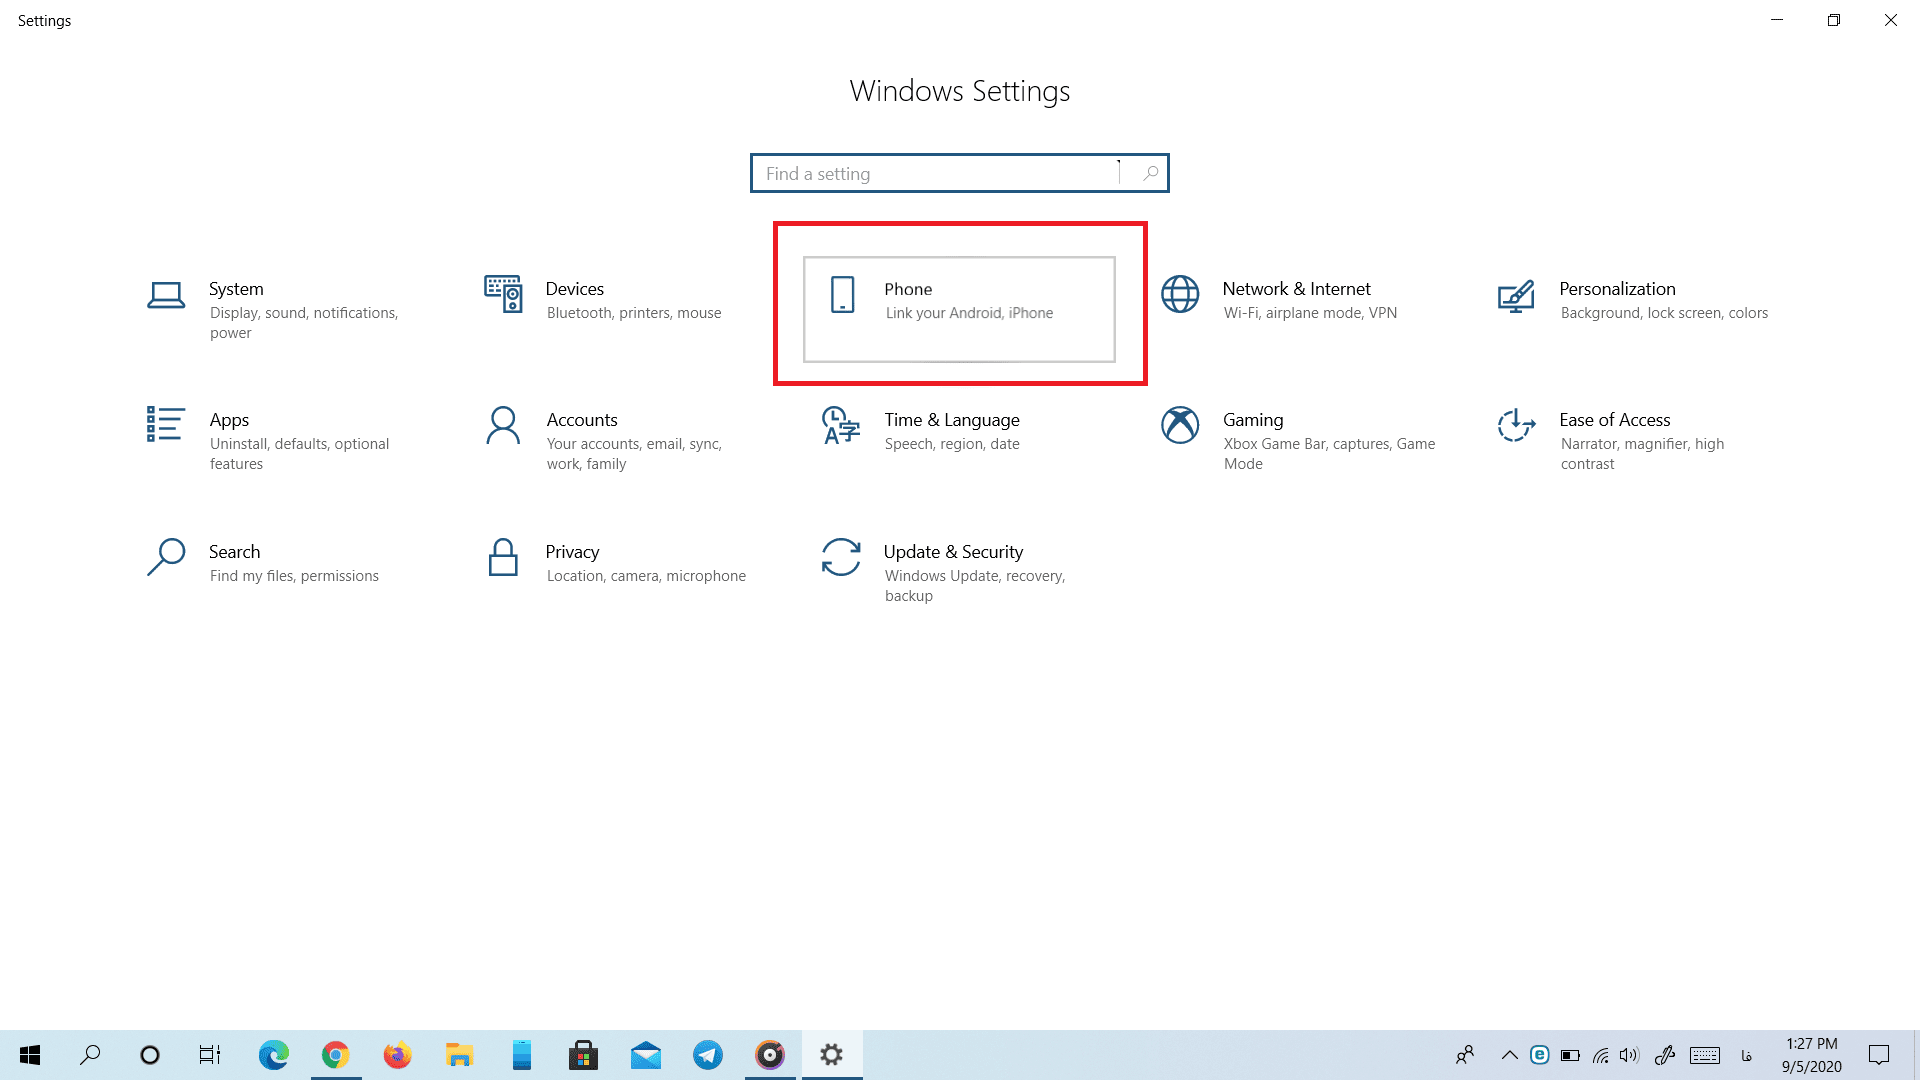Close the Settings window
This screenshot has width=1920, height=1080.
[1891, 20]
